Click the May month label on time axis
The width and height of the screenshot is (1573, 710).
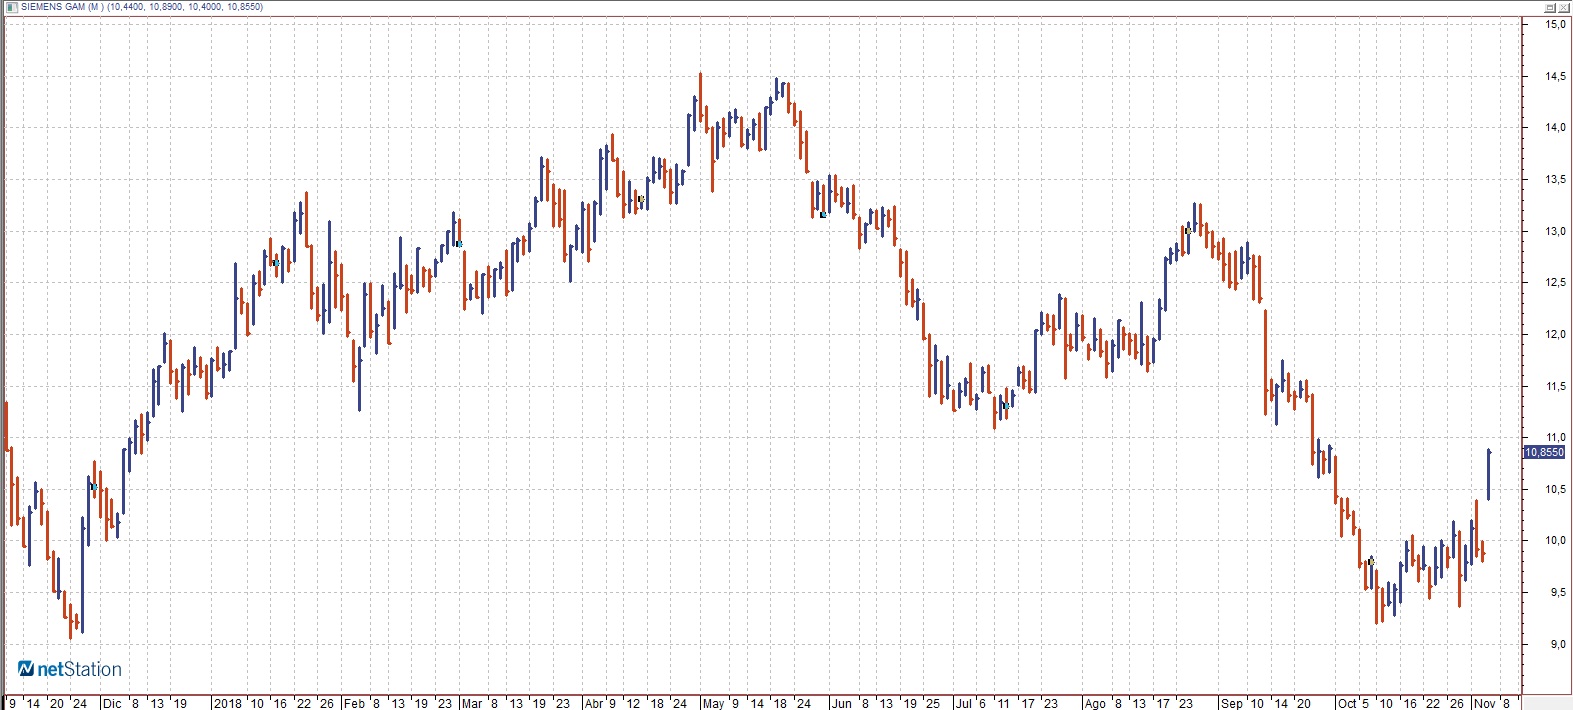coord(714,703)
